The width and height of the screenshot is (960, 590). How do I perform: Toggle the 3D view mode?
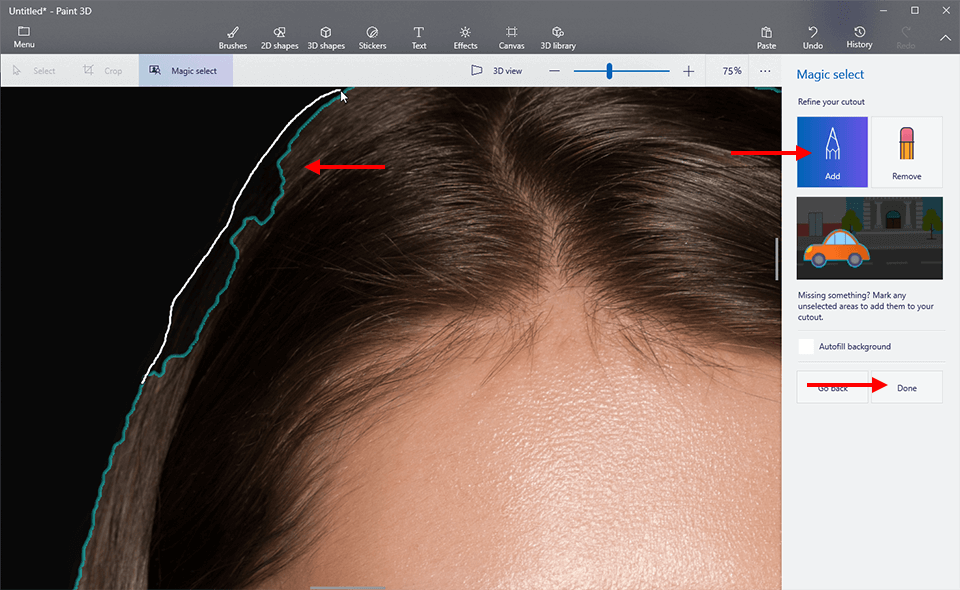[x=497, y=71]
